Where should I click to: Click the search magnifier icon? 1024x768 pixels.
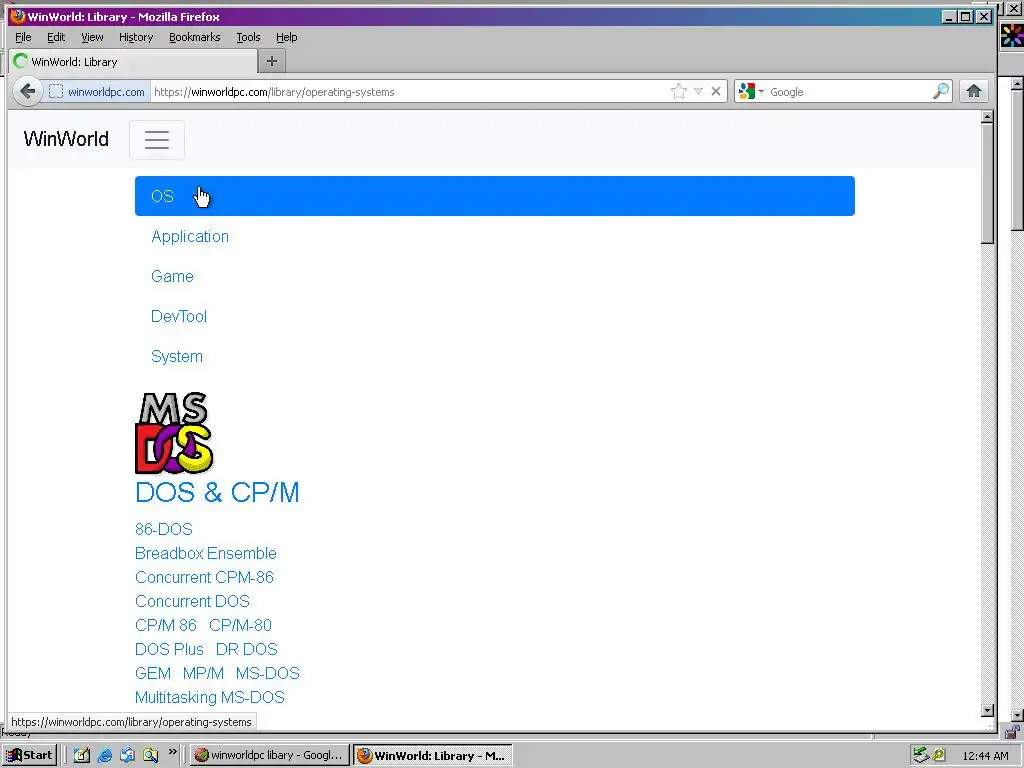pyautogui.click(x=941, y=91)
